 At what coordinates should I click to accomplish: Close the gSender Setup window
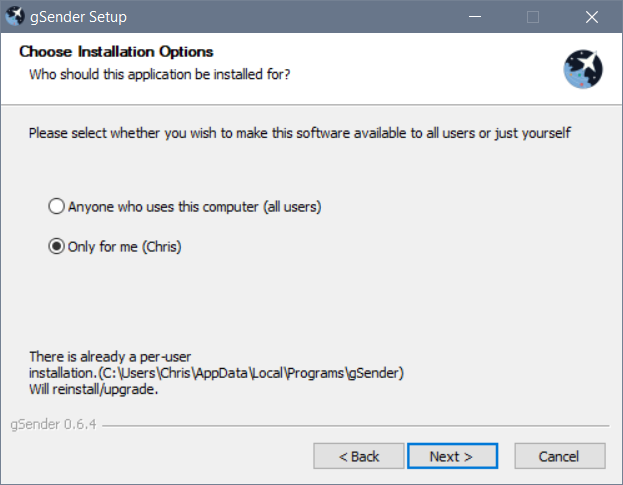click(x=592, y=17)
